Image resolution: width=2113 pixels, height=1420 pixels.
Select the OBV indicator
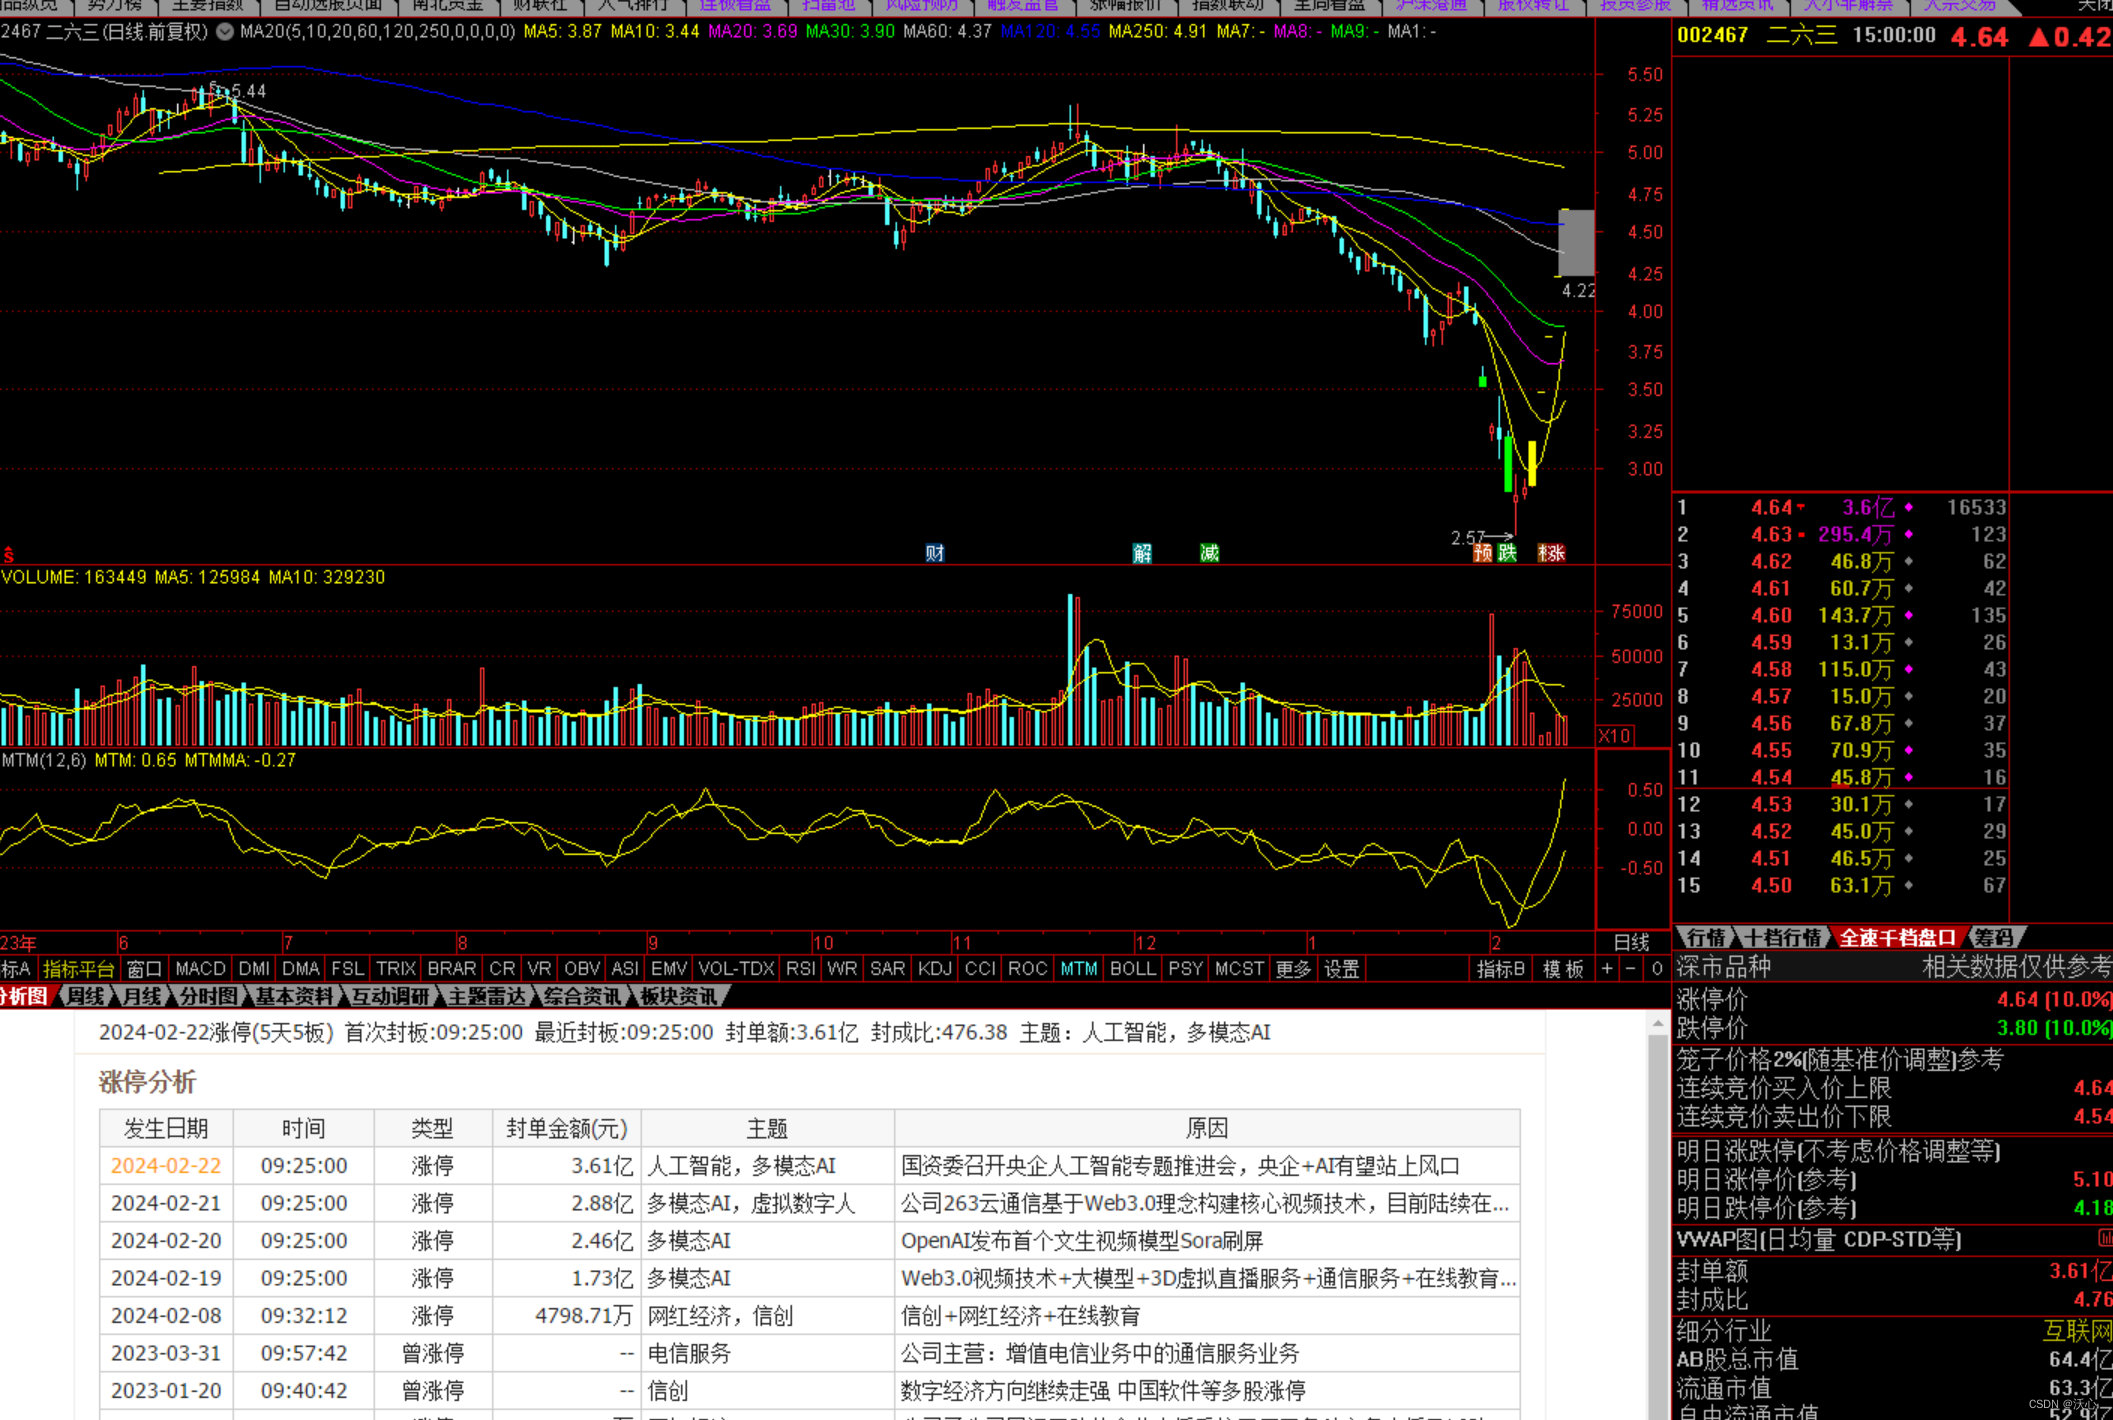coord(581,969)
